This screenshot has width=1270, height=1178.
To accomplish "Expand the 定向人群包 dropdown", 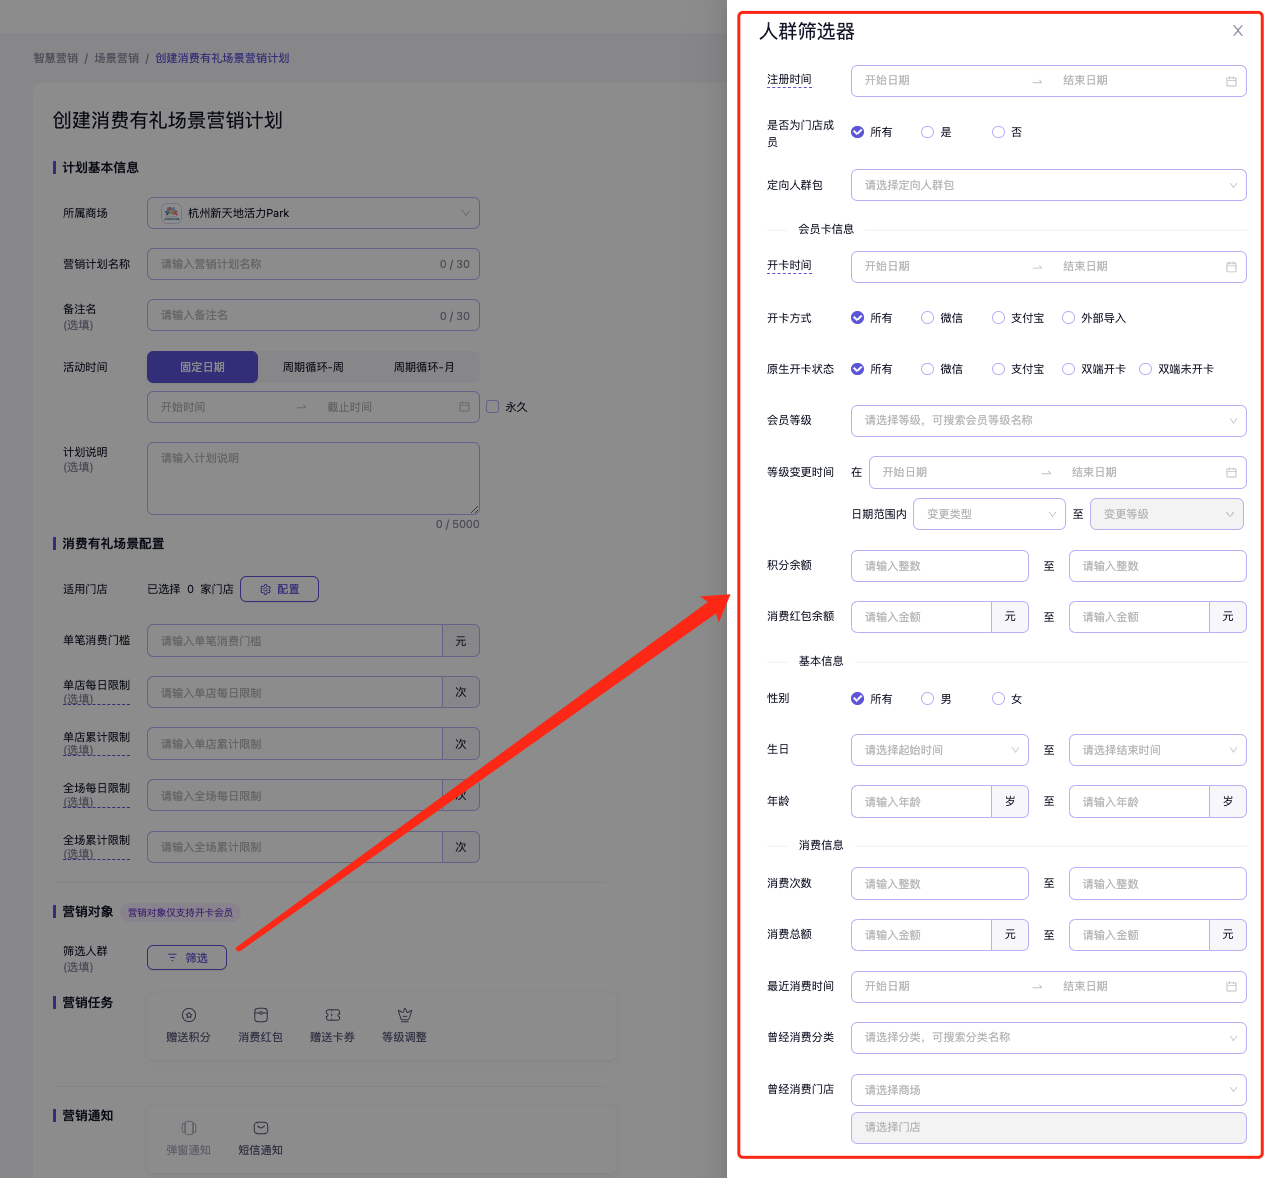I will [x=1048, y=185].
